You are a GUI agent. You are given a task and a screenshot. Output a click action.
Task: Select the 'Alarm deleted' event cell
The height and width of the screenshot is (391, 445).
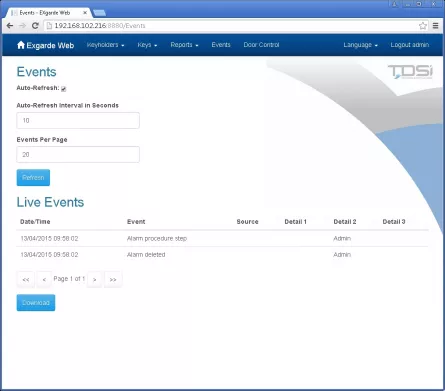(x=146, y=255)
